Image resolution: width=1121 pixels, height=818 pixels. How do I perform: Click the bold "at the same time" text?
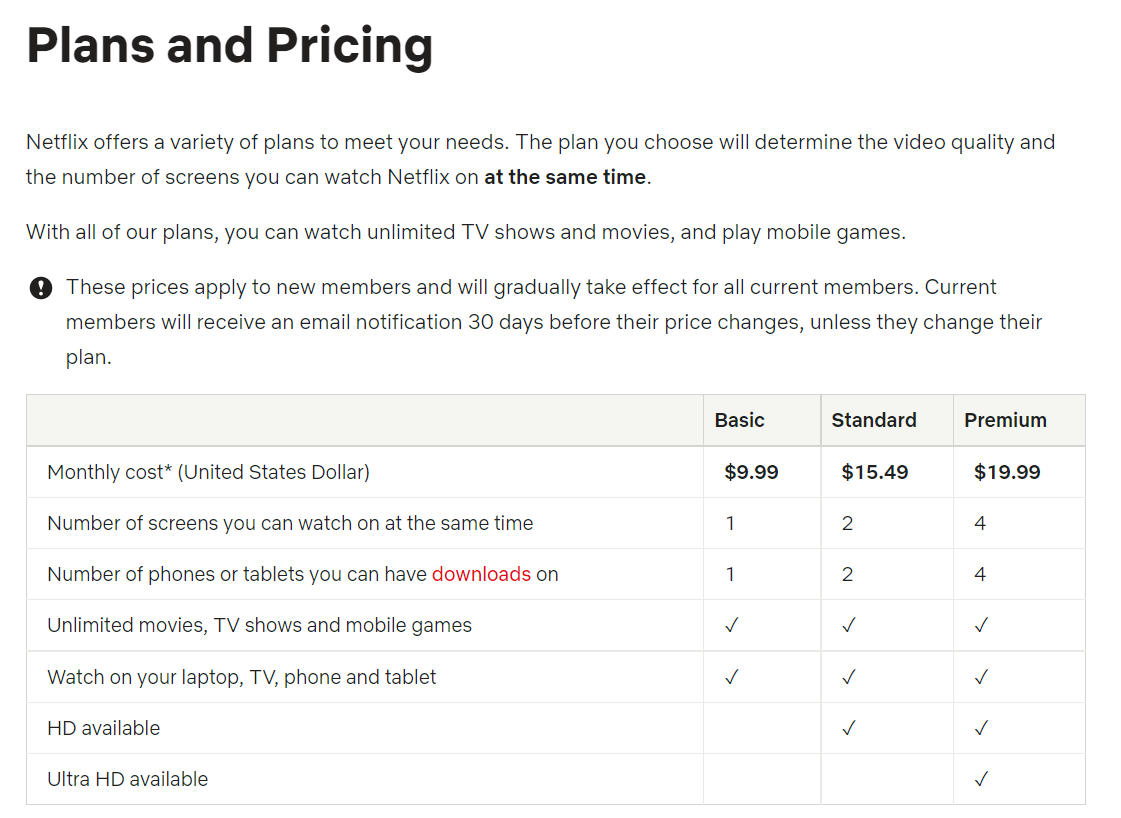click(x=565, y=178)
